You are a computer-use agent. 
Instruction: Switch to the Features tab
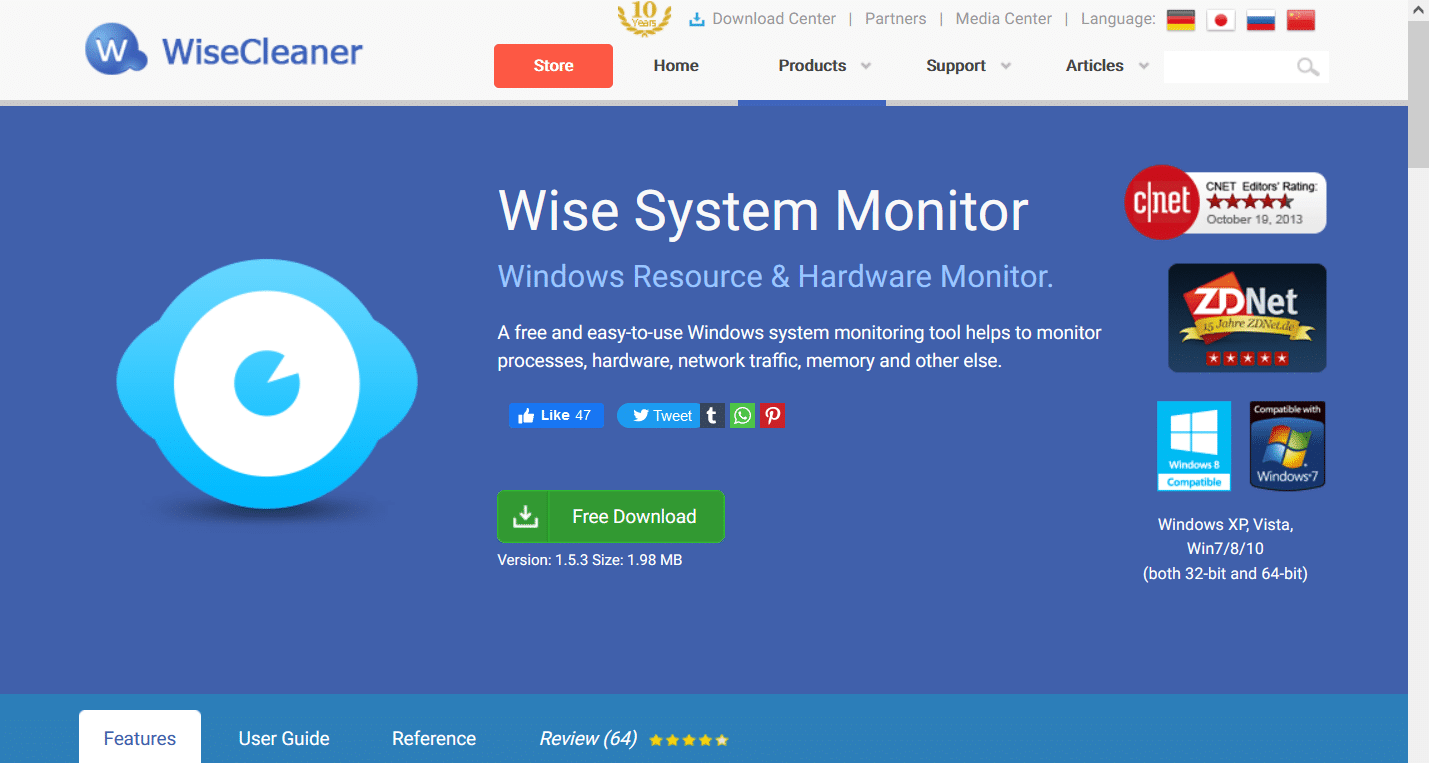tap(140, 738)
